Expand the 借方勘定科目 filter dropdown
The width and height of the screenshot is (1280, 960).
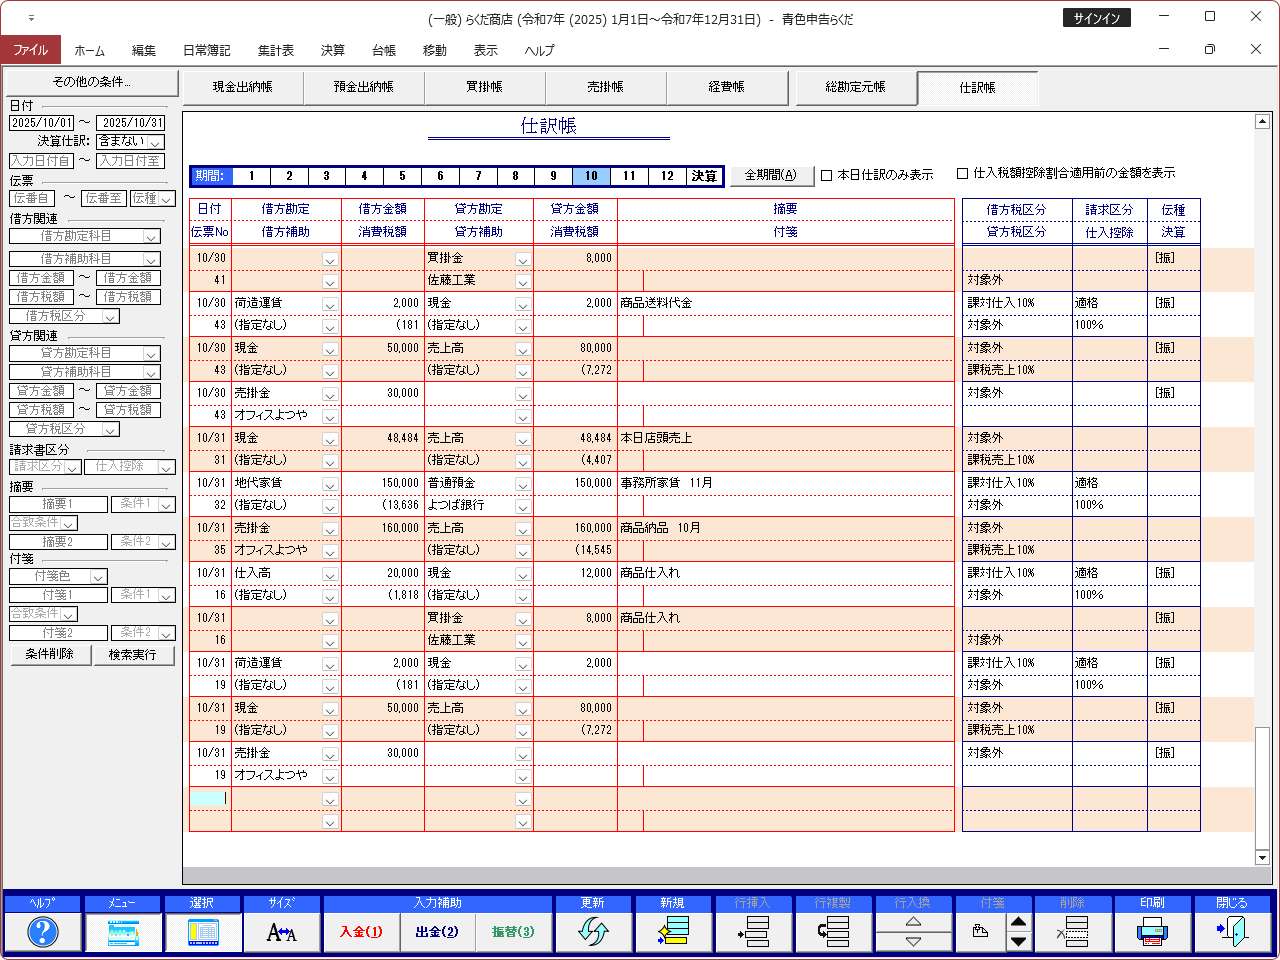pyautogui.click(x=151, y=237)
